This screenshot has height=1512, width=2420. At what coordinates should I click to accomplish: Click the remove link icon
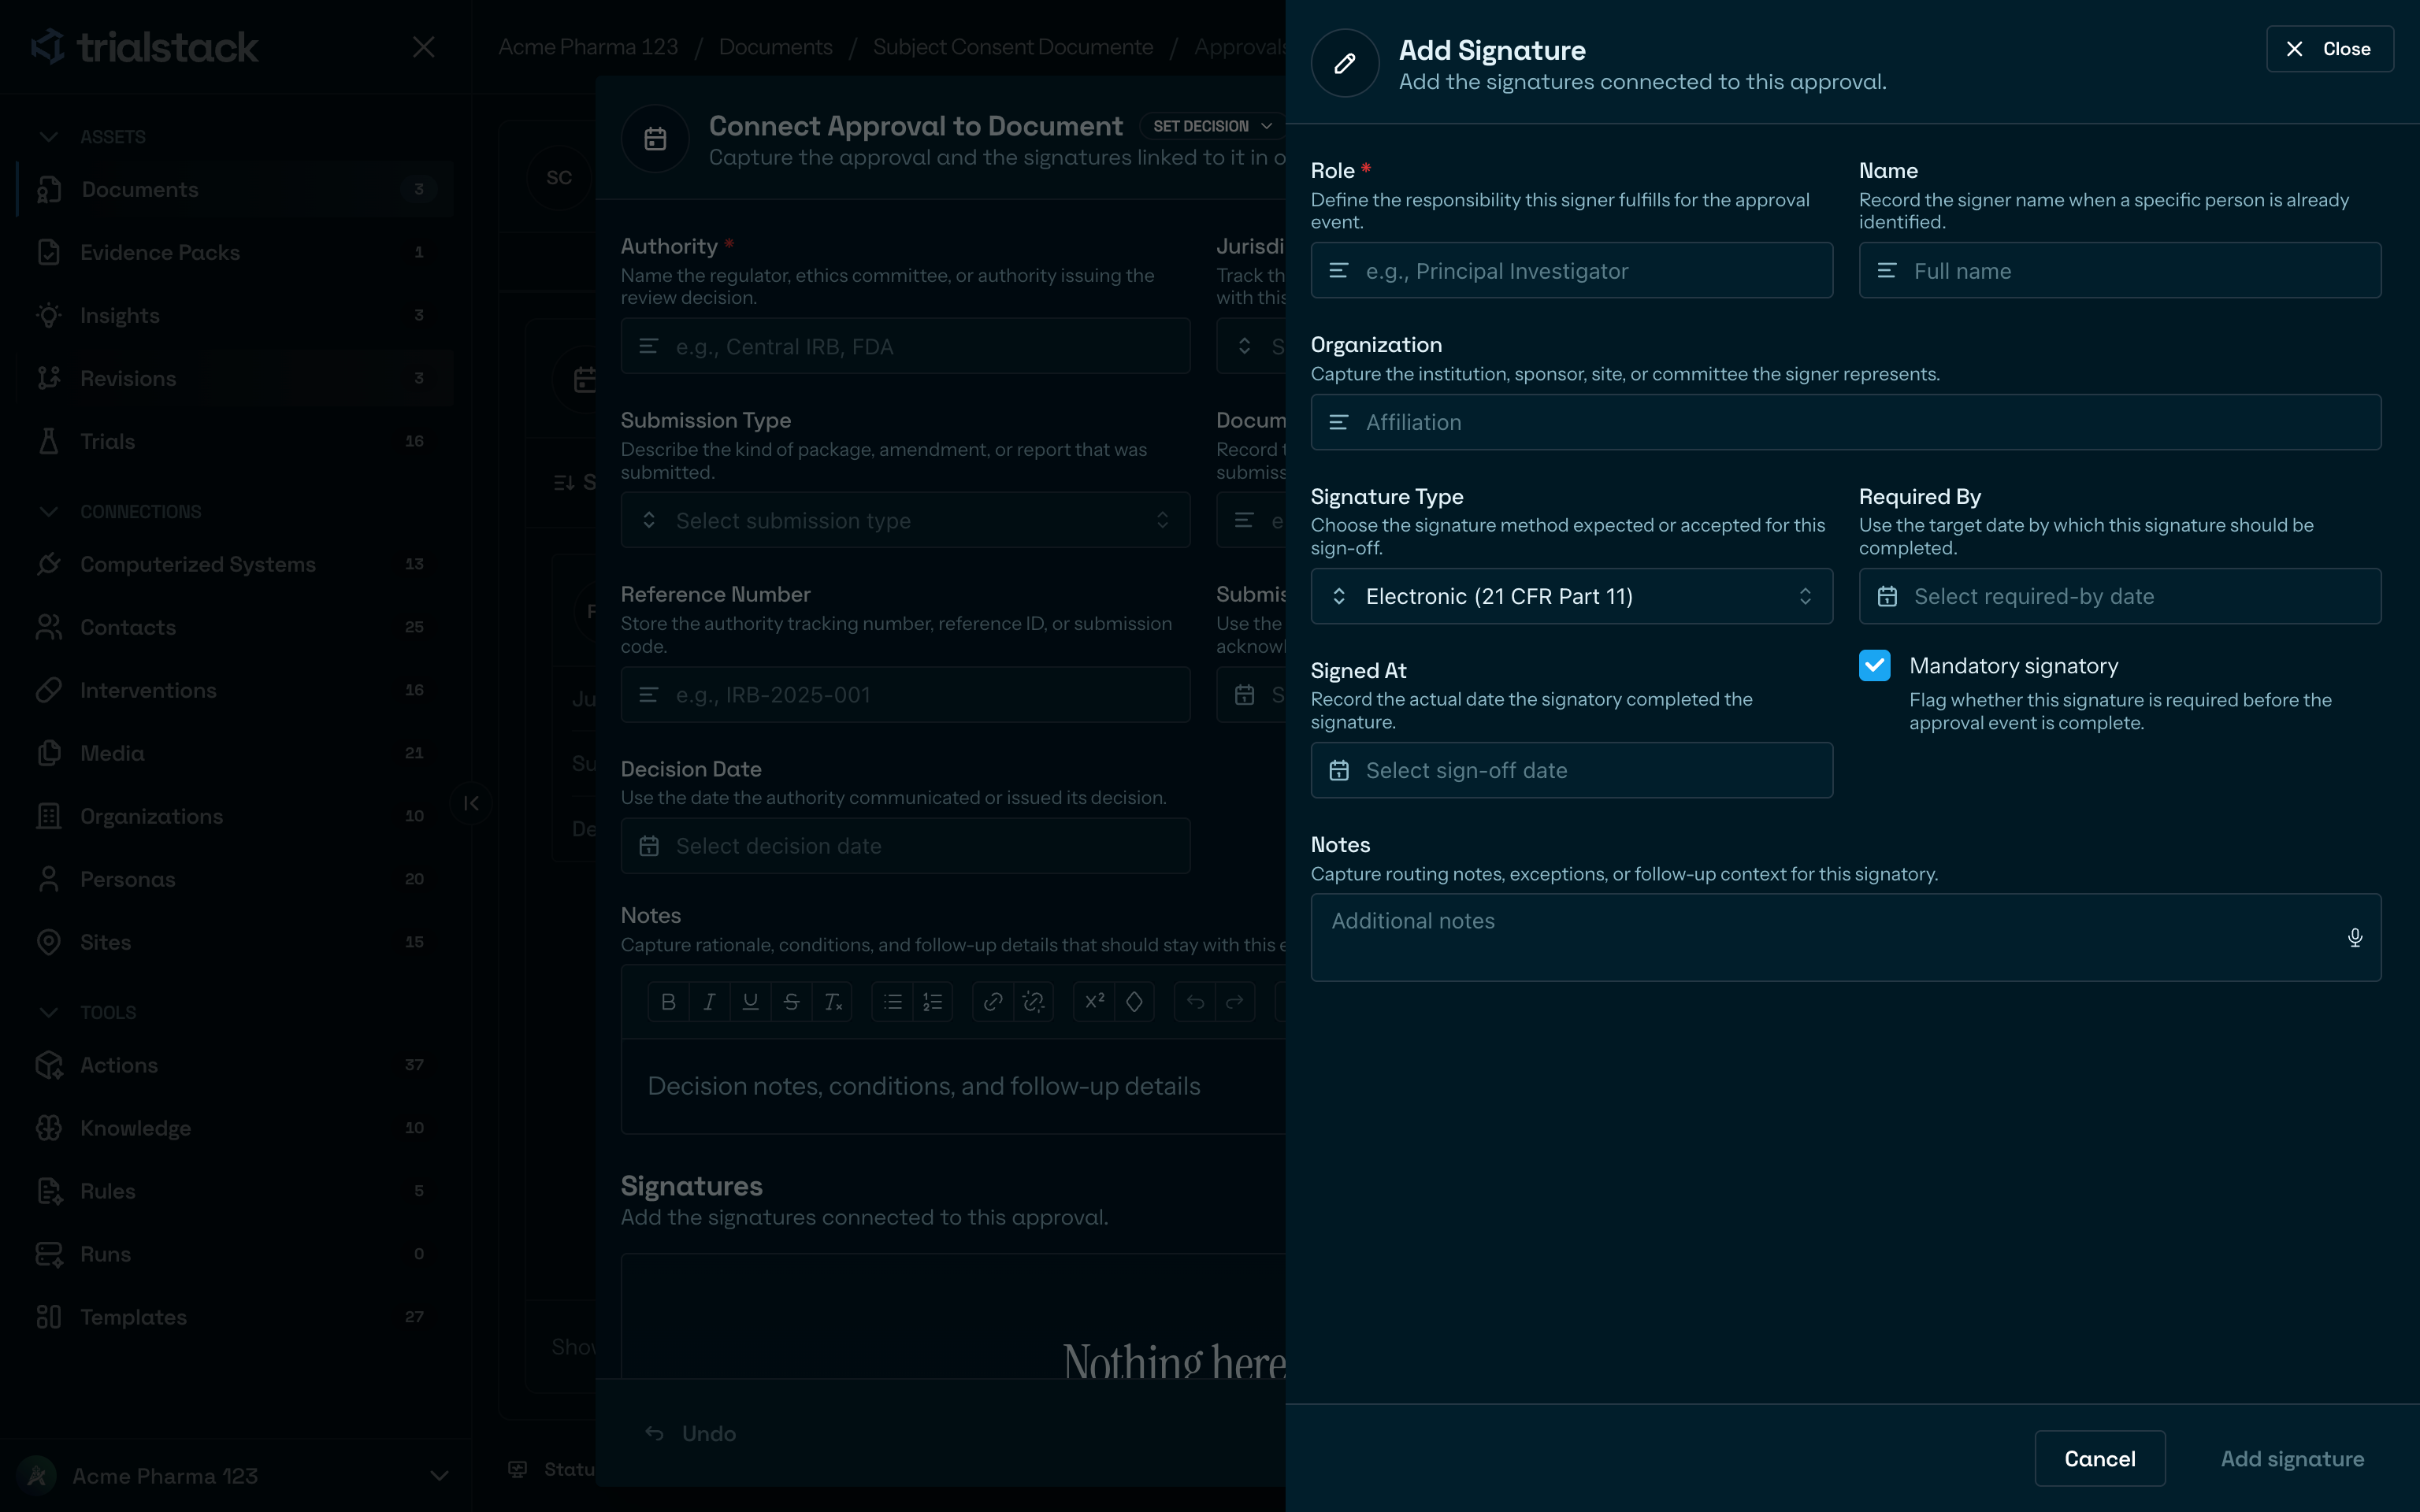1033,1002
